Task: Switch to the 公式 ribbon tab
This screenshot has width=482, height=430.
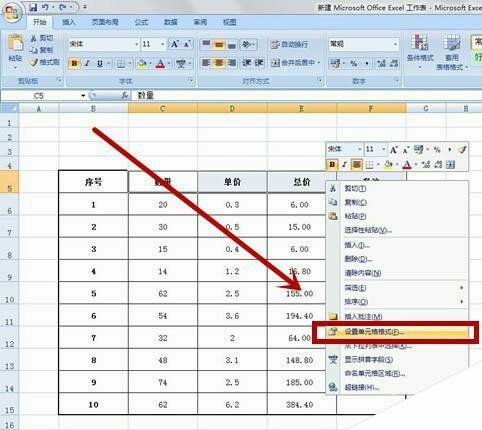Action: tap(141, 22)
